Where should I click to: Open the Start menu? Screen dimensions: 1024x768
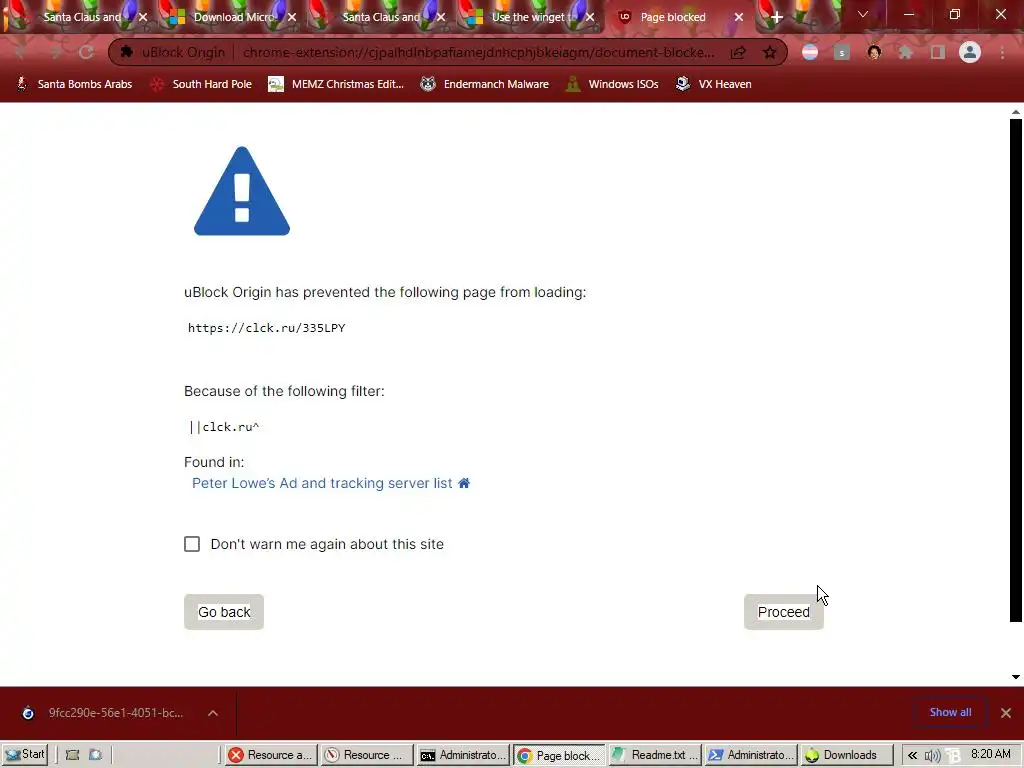(25, 754)
